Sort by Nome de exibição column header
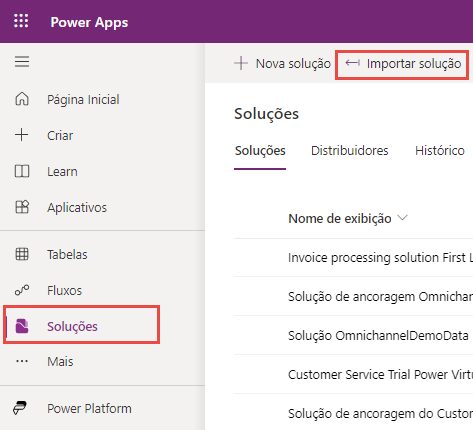473x430 pixels. tap(340, 219)
